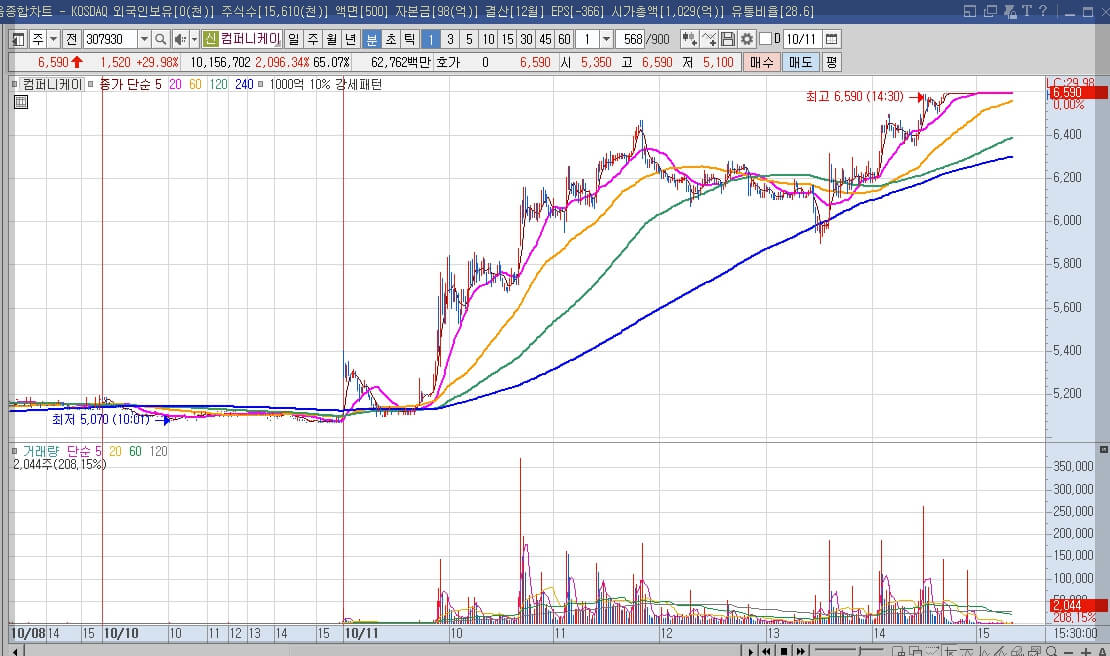Screen dimensions: 1110x656
Task: Select the 10 minute interval button
Action: pos(488,39)
